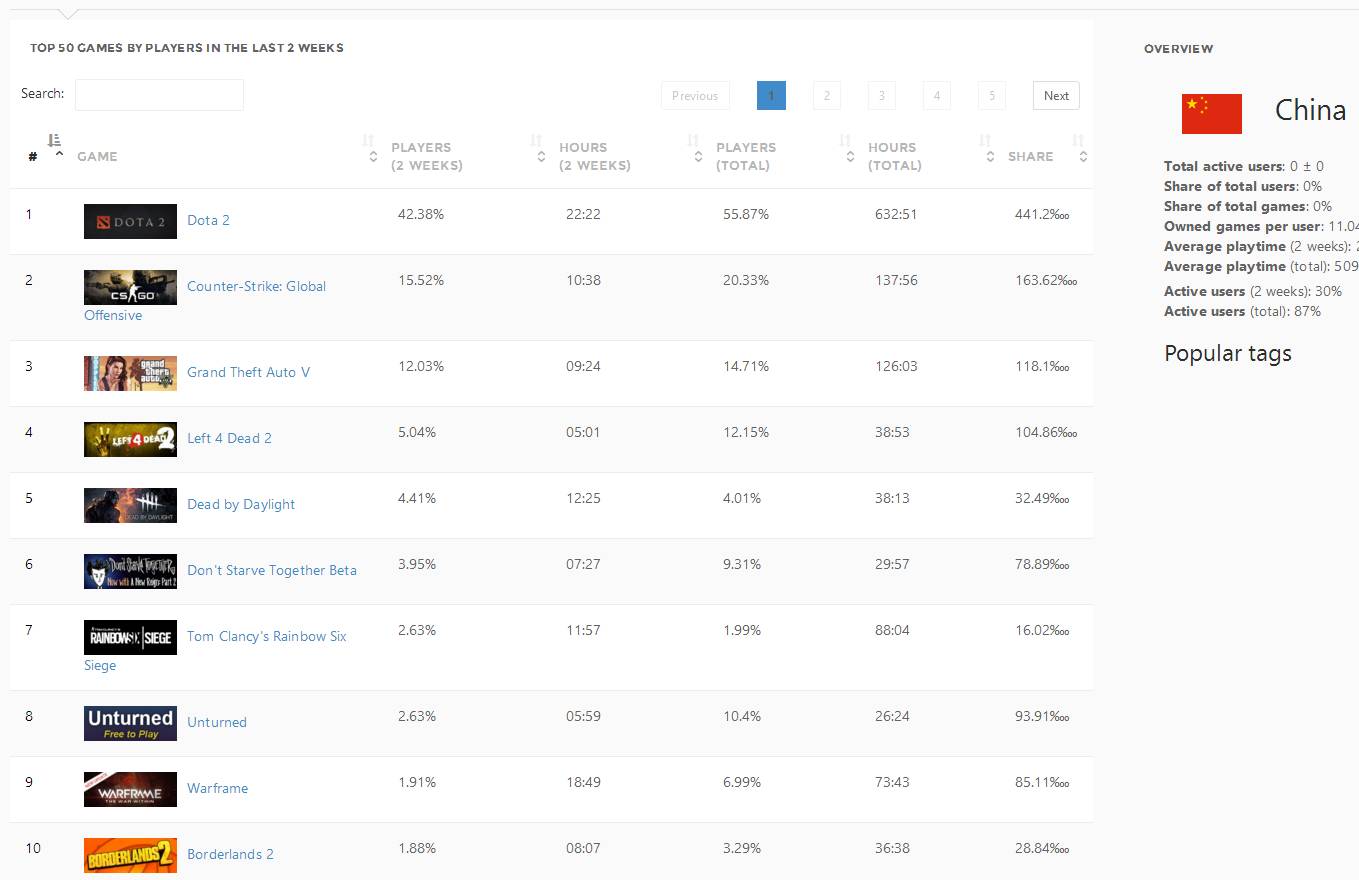Click the rank column sort icon
This screenshot has width=1359, height=880.
click(55, 141)
